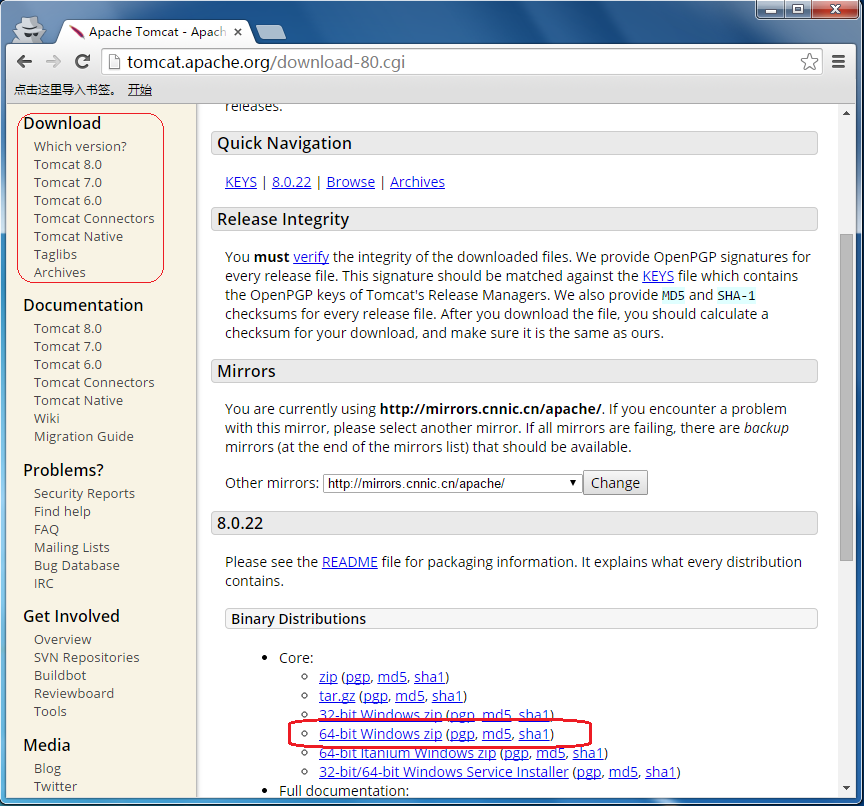Open Tomcat Native under Download
The image size is (864, 806).
click(78, 236)
